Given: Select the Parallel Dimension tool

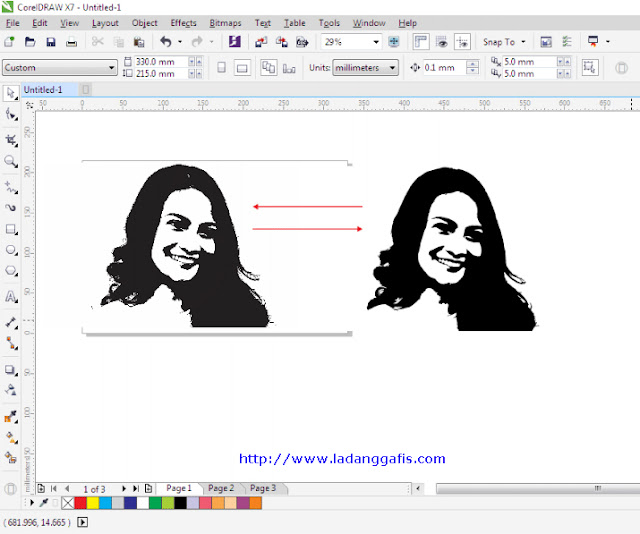Looking at the screenshot, I should click(11, 323).
